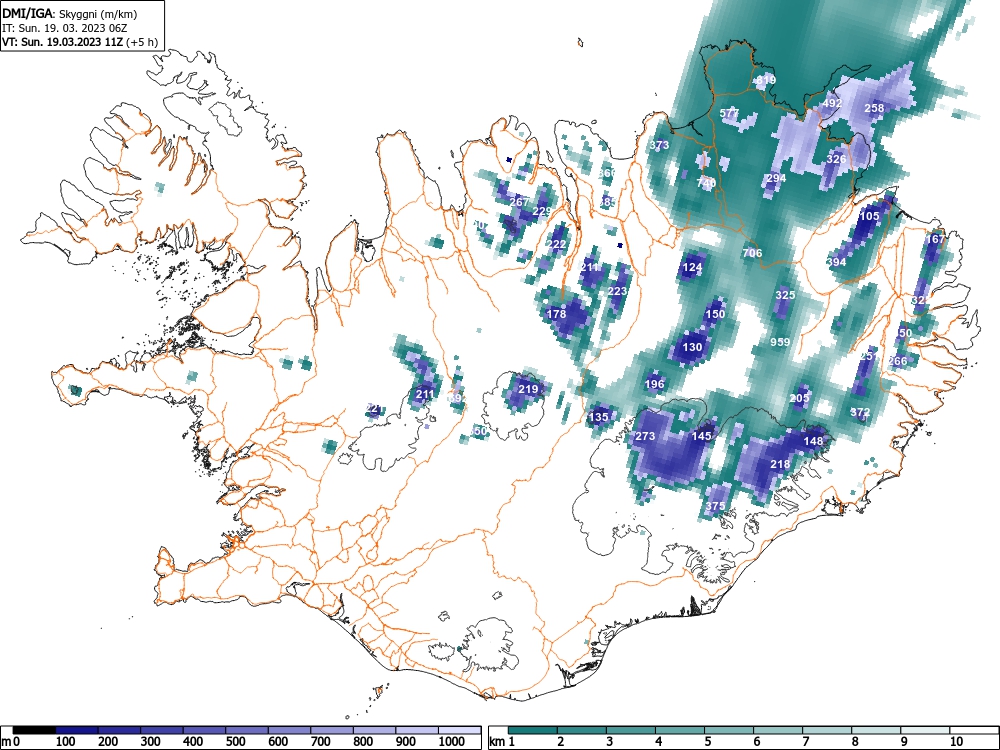Click the 105 visibility value
Viewport: 1000px width, 750px height.
tap(869, 217)
